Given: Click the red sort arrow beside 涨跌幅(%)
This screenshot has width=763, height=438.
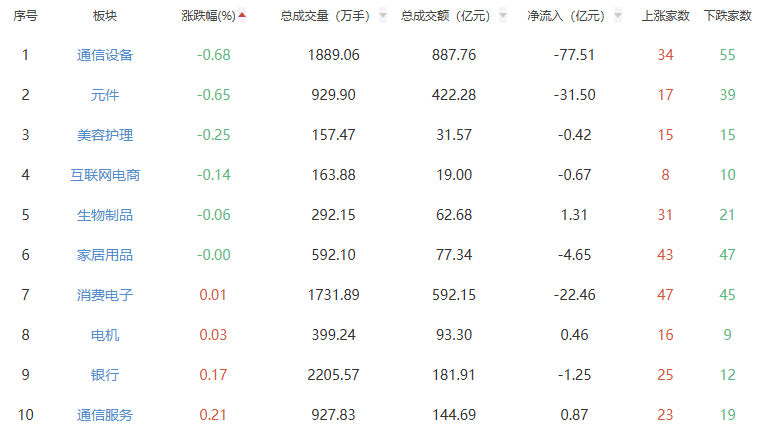Looking at the screenshot, I should tap(242, 15).
